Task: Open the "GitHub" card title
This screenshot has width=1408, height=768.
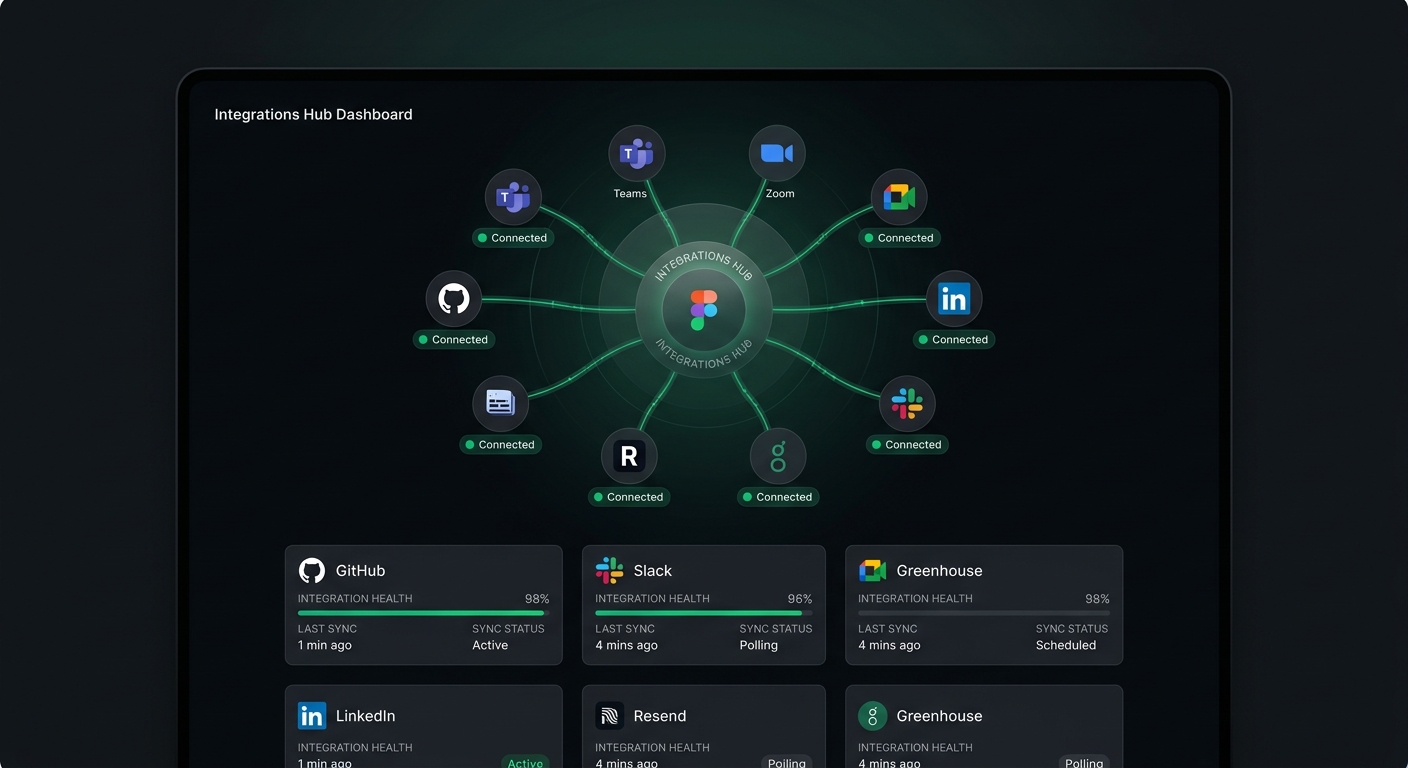Action: click(360, 571)
